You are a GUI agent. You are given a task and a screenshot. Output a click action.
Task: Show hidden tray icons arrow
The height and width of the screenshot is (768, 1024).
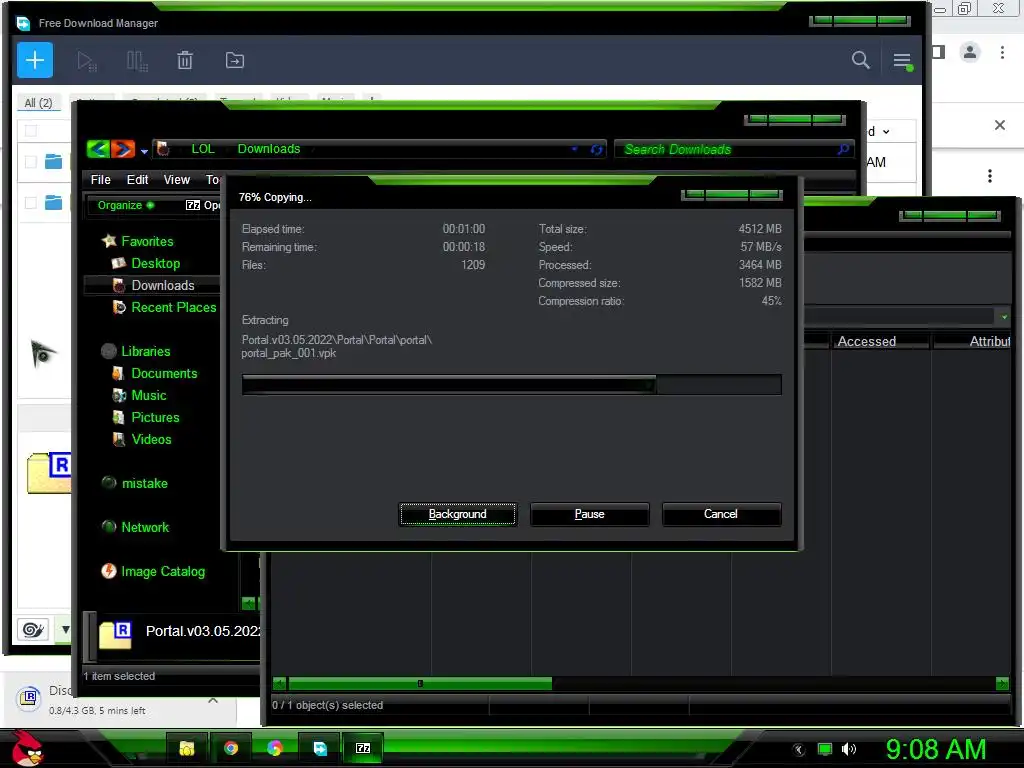[x=799, y=749]
